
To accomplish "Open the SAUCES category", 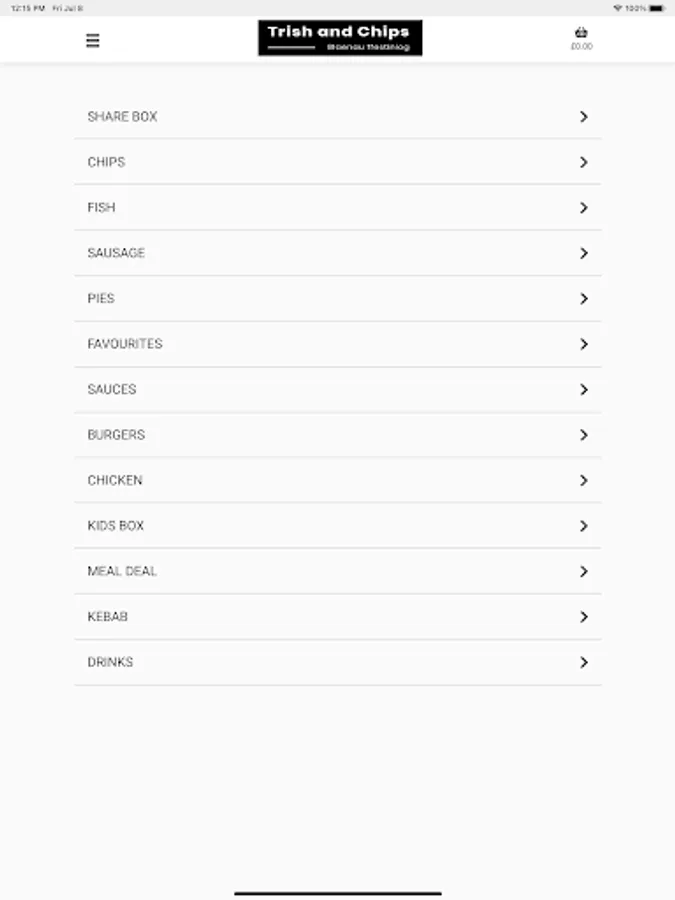I will pyautogui.click(x=338, y=389).
